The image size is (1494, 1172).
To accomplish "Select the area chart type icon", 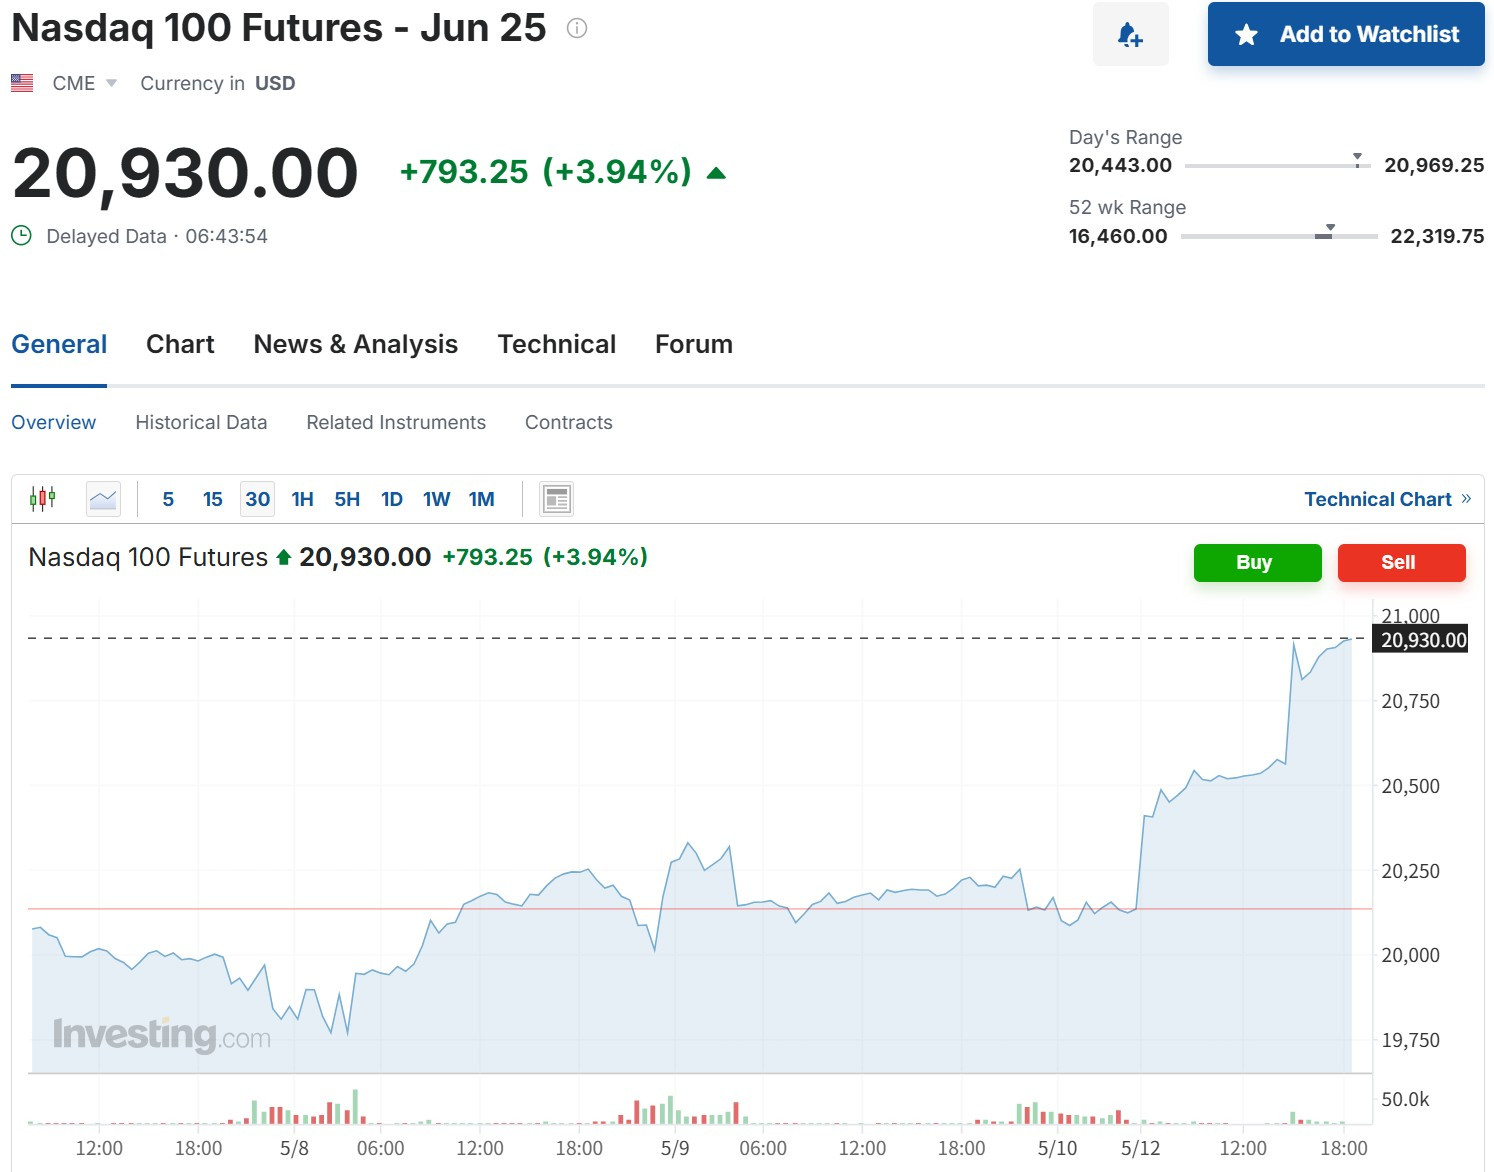I will pyautogui.click(x=103, y=498).
